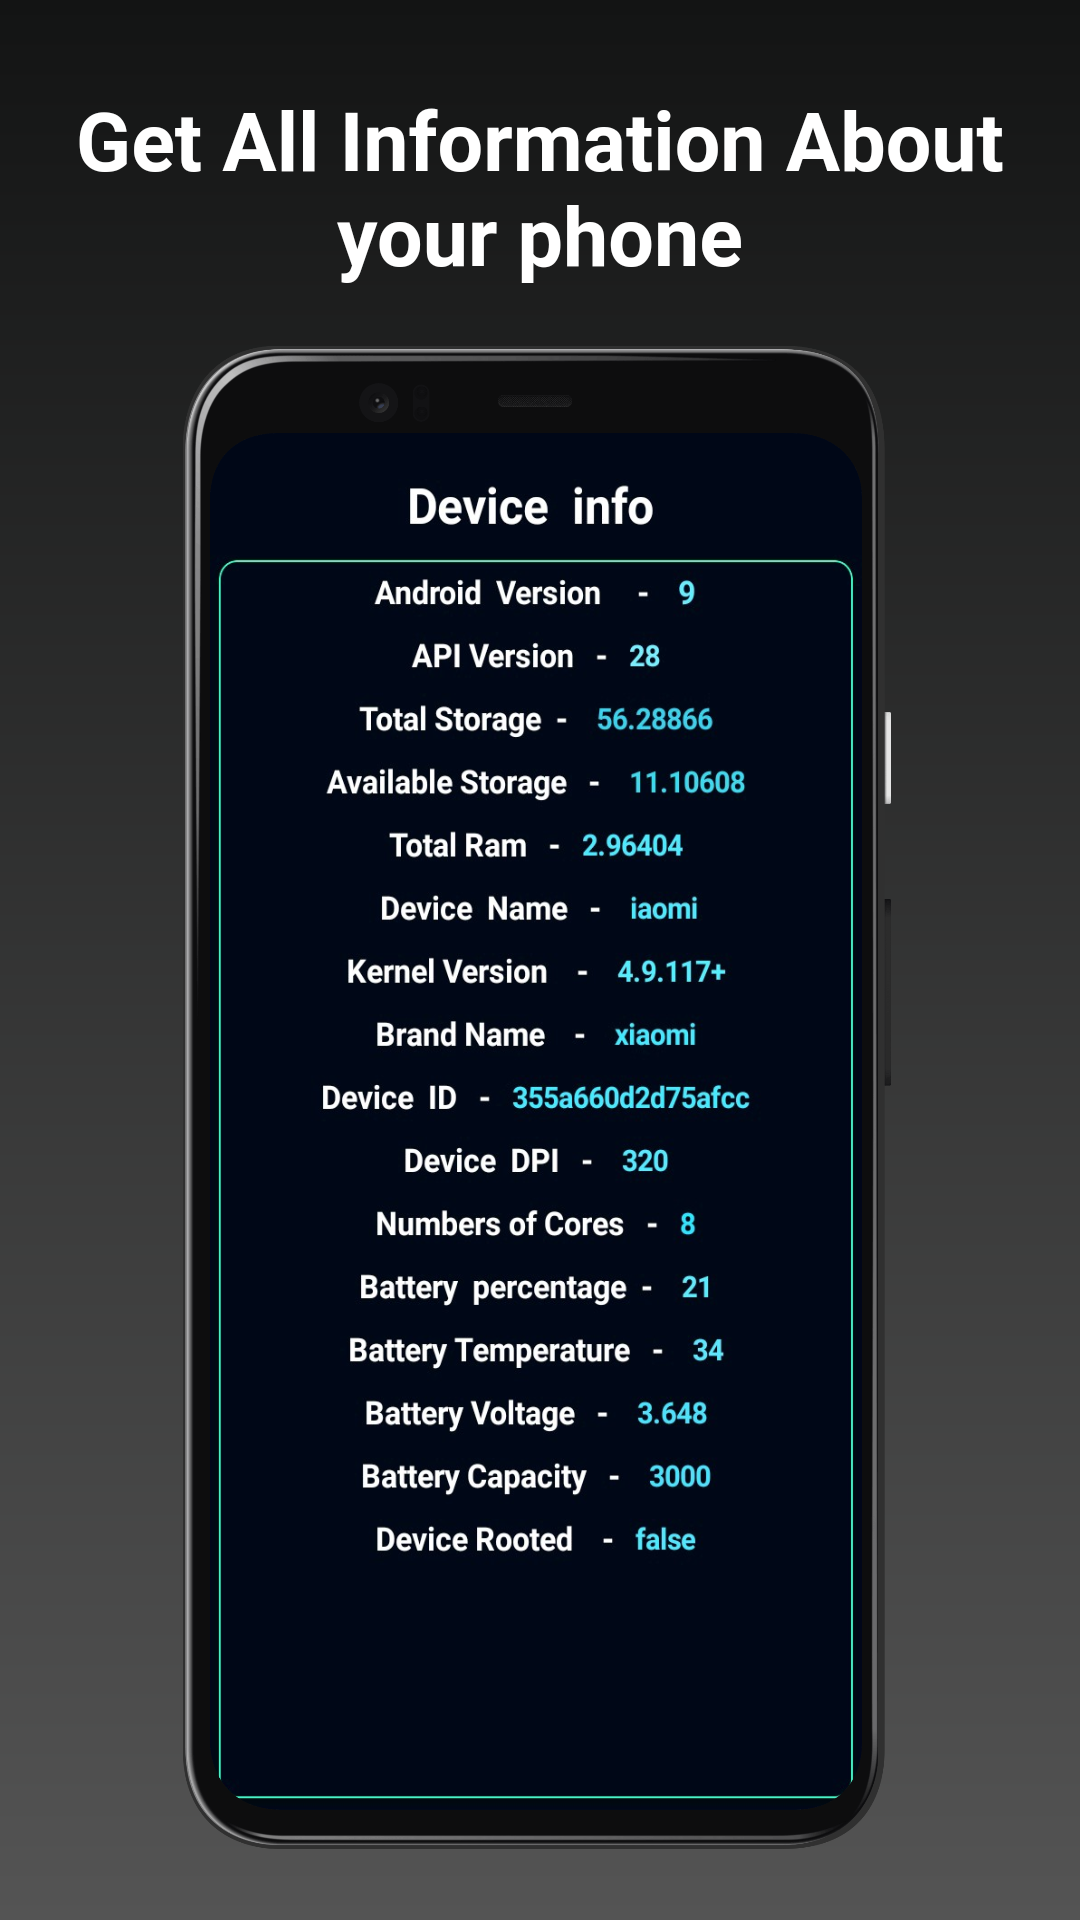Select the Total Ram value 2.96404
The height and width of the screenshot is (1920, 1080).
click(x=632, y=845)
